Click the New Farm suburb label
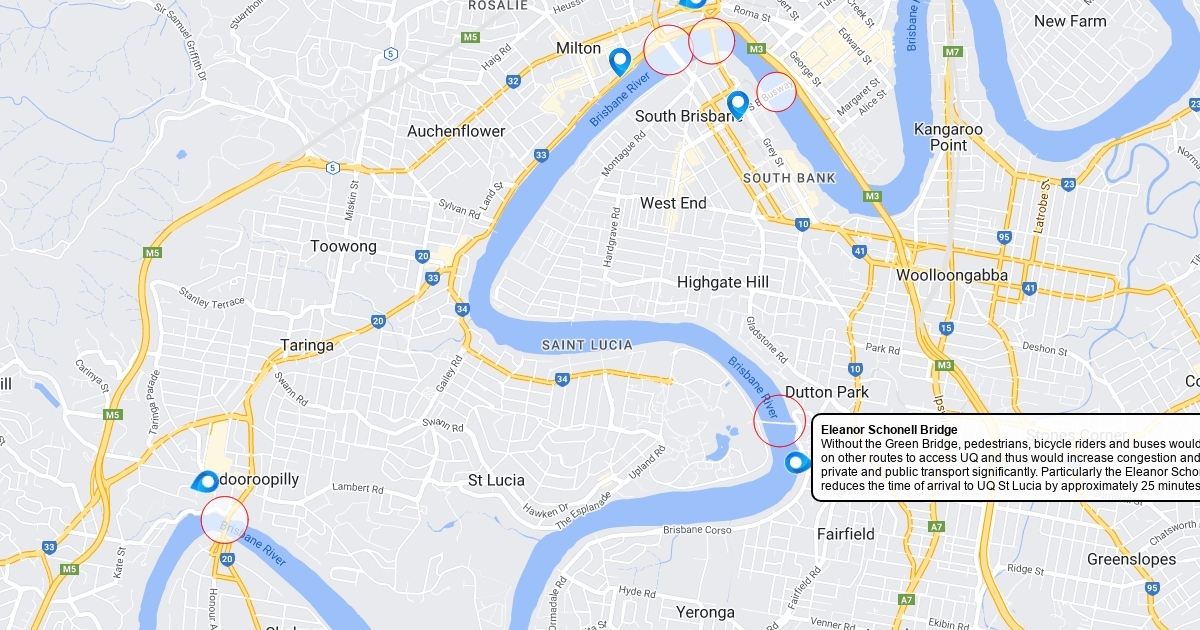 [1070, 21]
